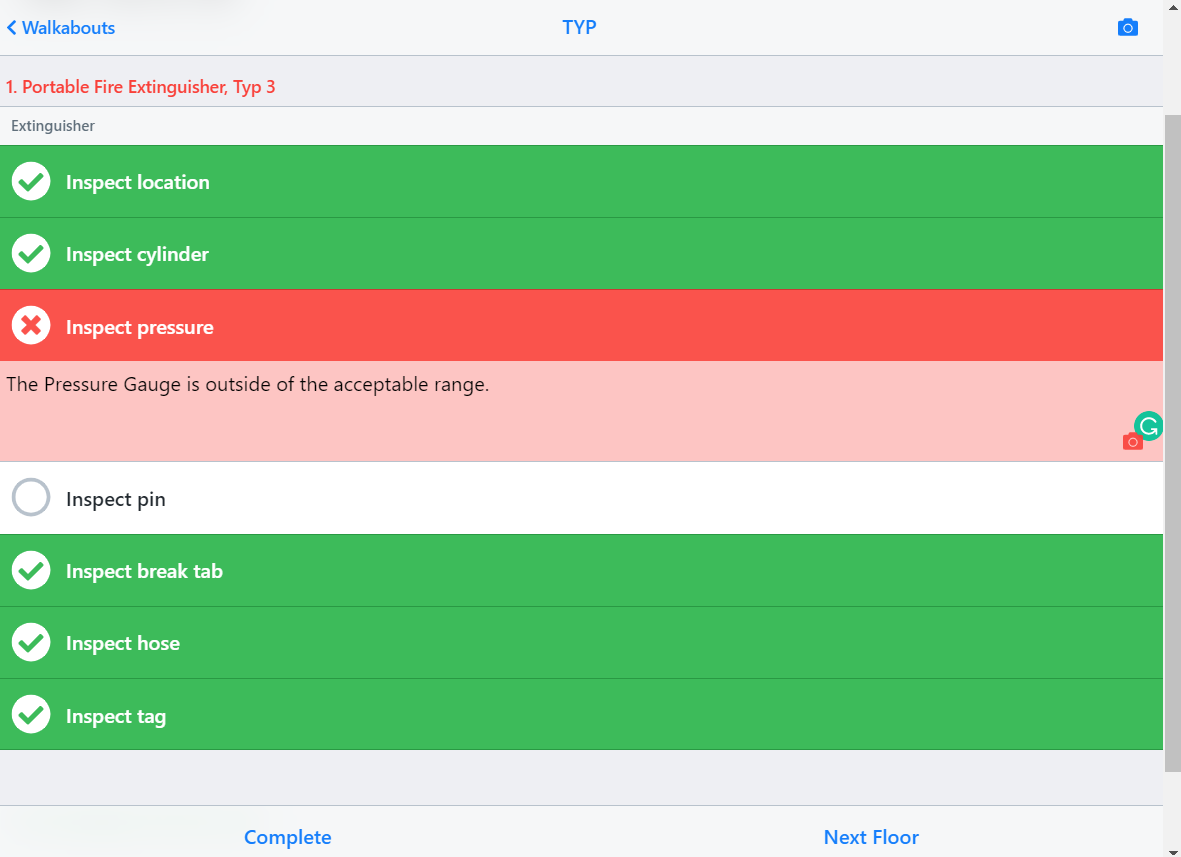Click the checkmark icon on Inspect location
This screenshot has width=1181, height=857.
pos(31,181)
